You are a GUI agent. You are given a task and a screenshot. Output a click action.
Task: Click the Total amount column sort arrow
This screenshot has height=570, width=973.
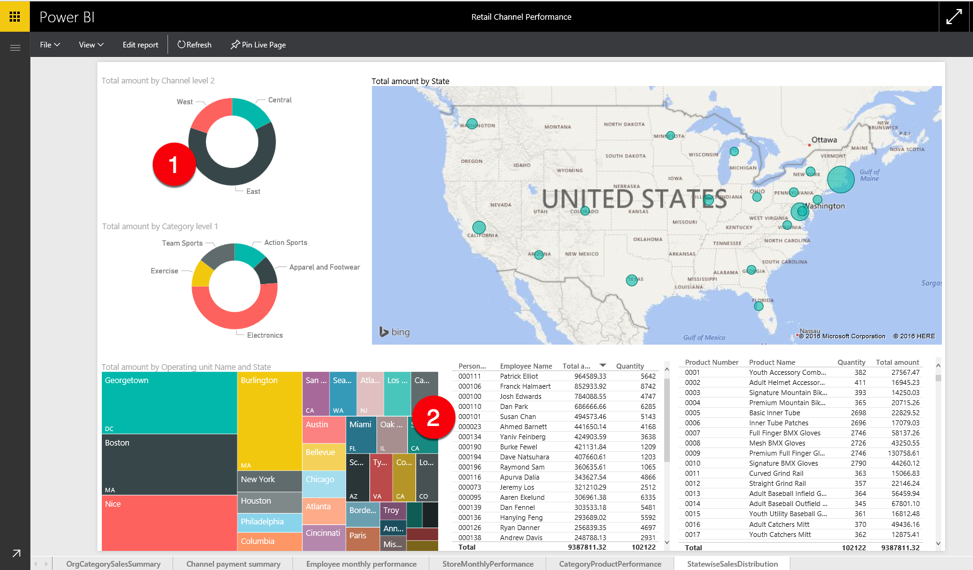click(603, 365)
